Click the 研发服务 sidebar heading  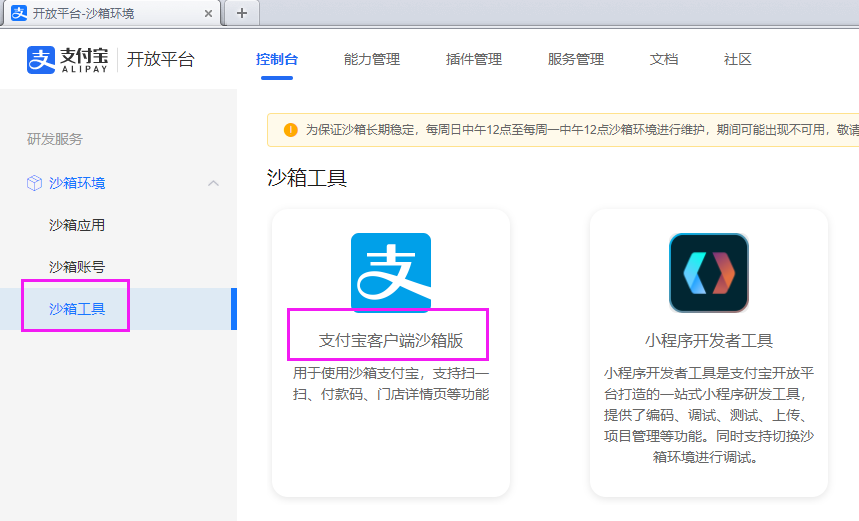(55, 139)
